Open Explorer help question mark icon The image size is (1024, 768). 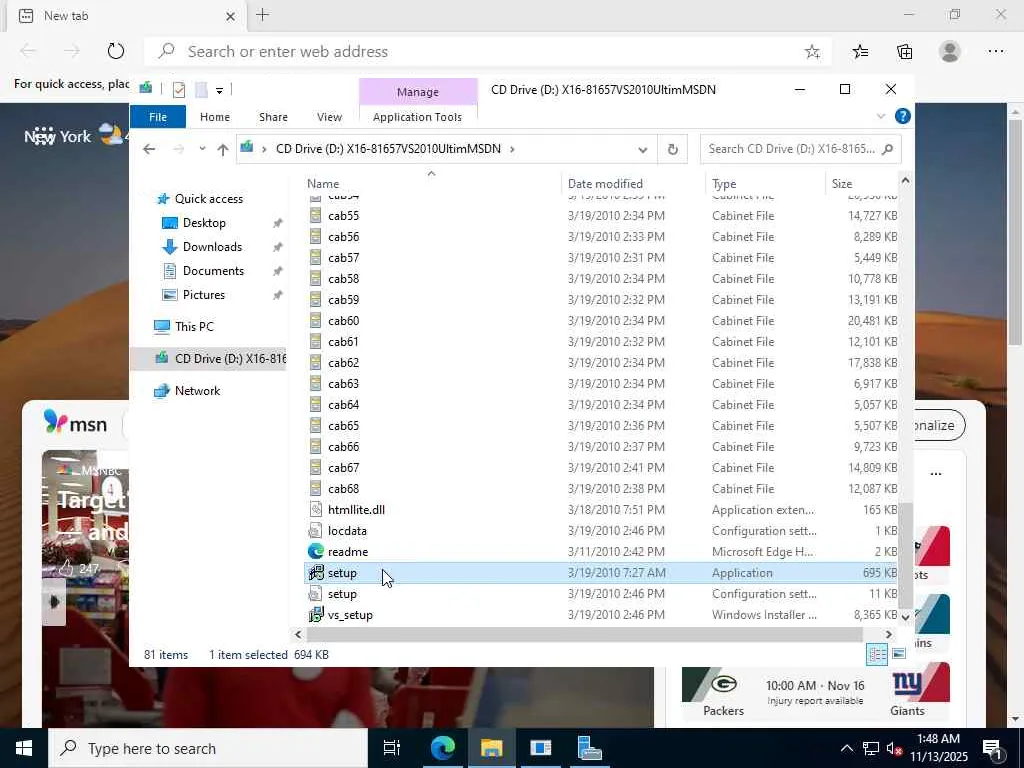click(x=903, y=116)
